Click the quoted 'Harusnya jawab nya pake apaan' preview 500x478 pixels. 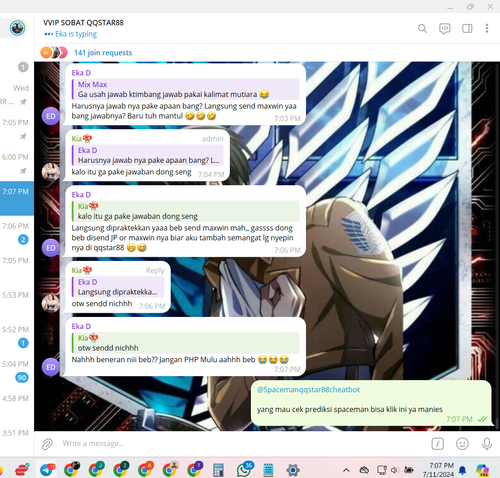[148, 155]
